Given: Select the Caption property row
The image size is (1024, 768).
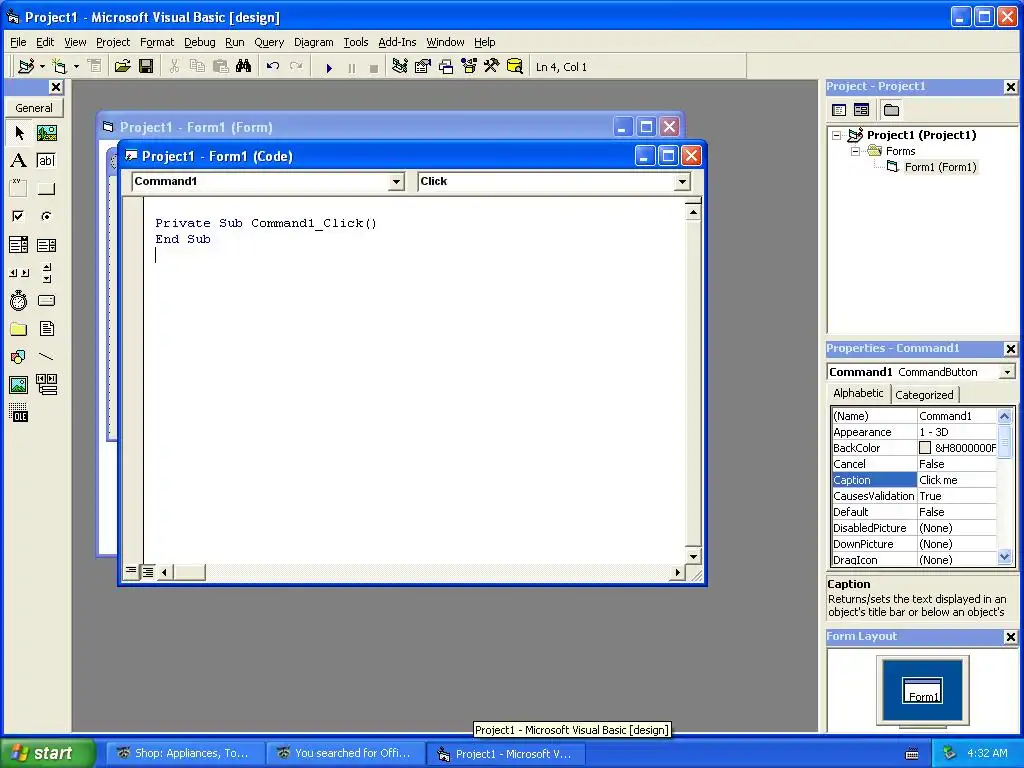Looking at the screenshot, I should (914, 480).
